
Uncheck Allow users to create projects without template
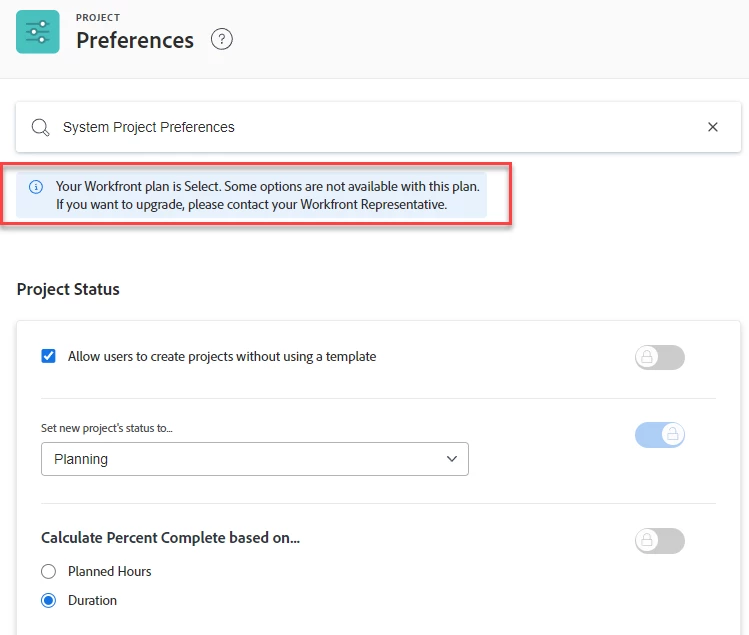coord(48,356)
